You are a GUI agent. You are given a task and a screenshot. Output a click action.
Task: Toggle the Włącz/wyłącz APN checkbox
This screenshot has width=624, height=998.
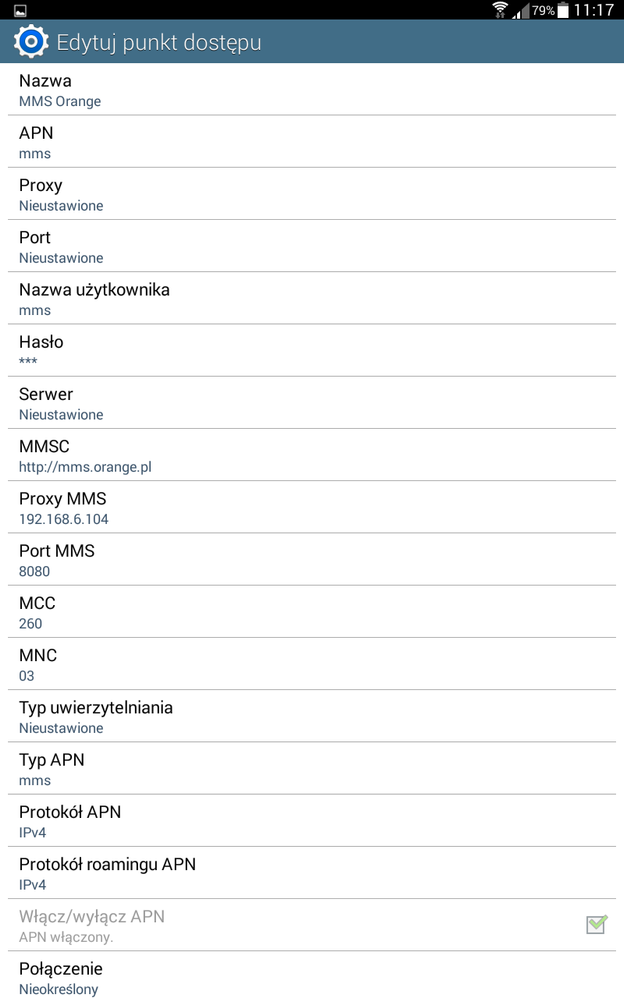pyautogui.click(x=596, y=925)
